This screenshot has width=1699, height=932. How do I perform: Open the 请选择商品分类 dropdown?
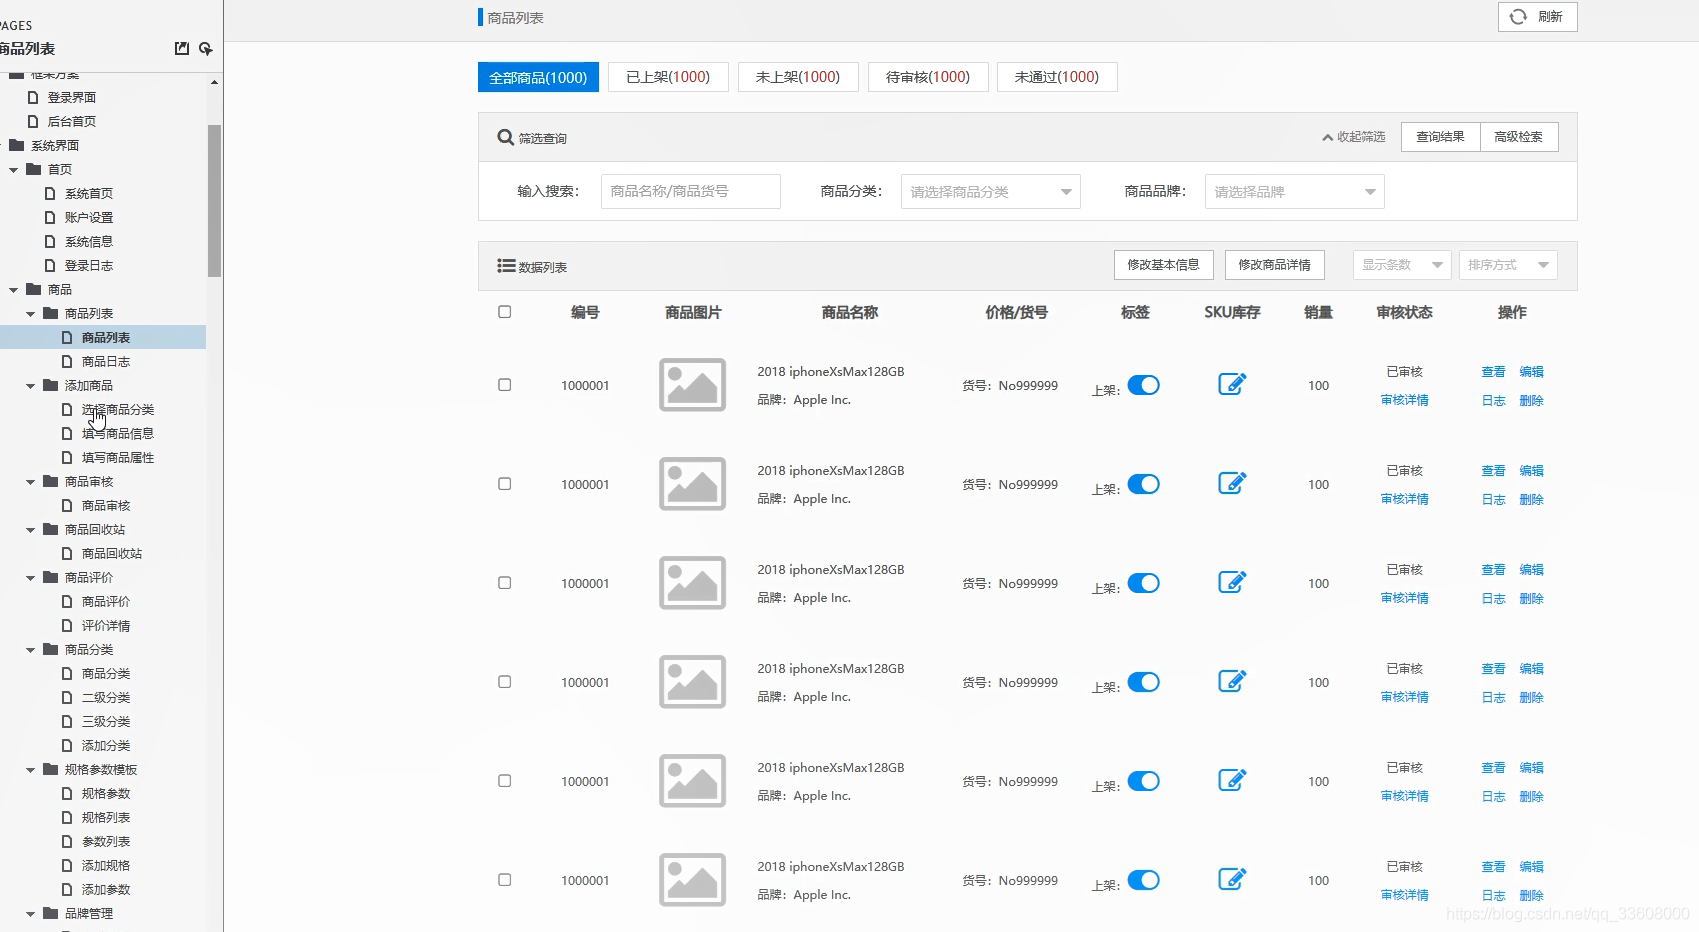990,191
